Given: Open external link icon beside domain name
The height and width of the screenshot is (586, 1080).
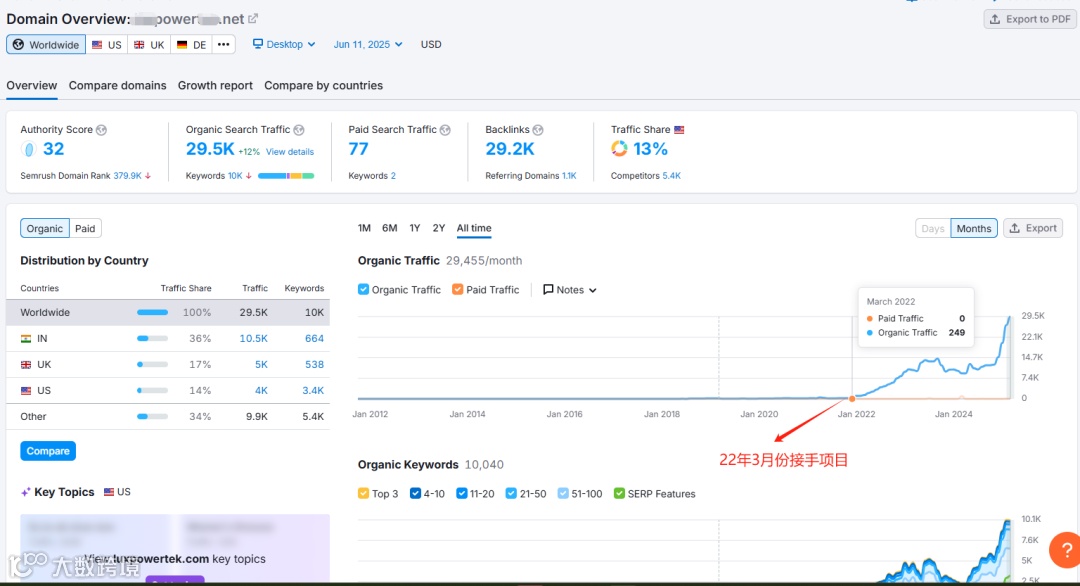Looking at the screenshot, I should 253,19.
